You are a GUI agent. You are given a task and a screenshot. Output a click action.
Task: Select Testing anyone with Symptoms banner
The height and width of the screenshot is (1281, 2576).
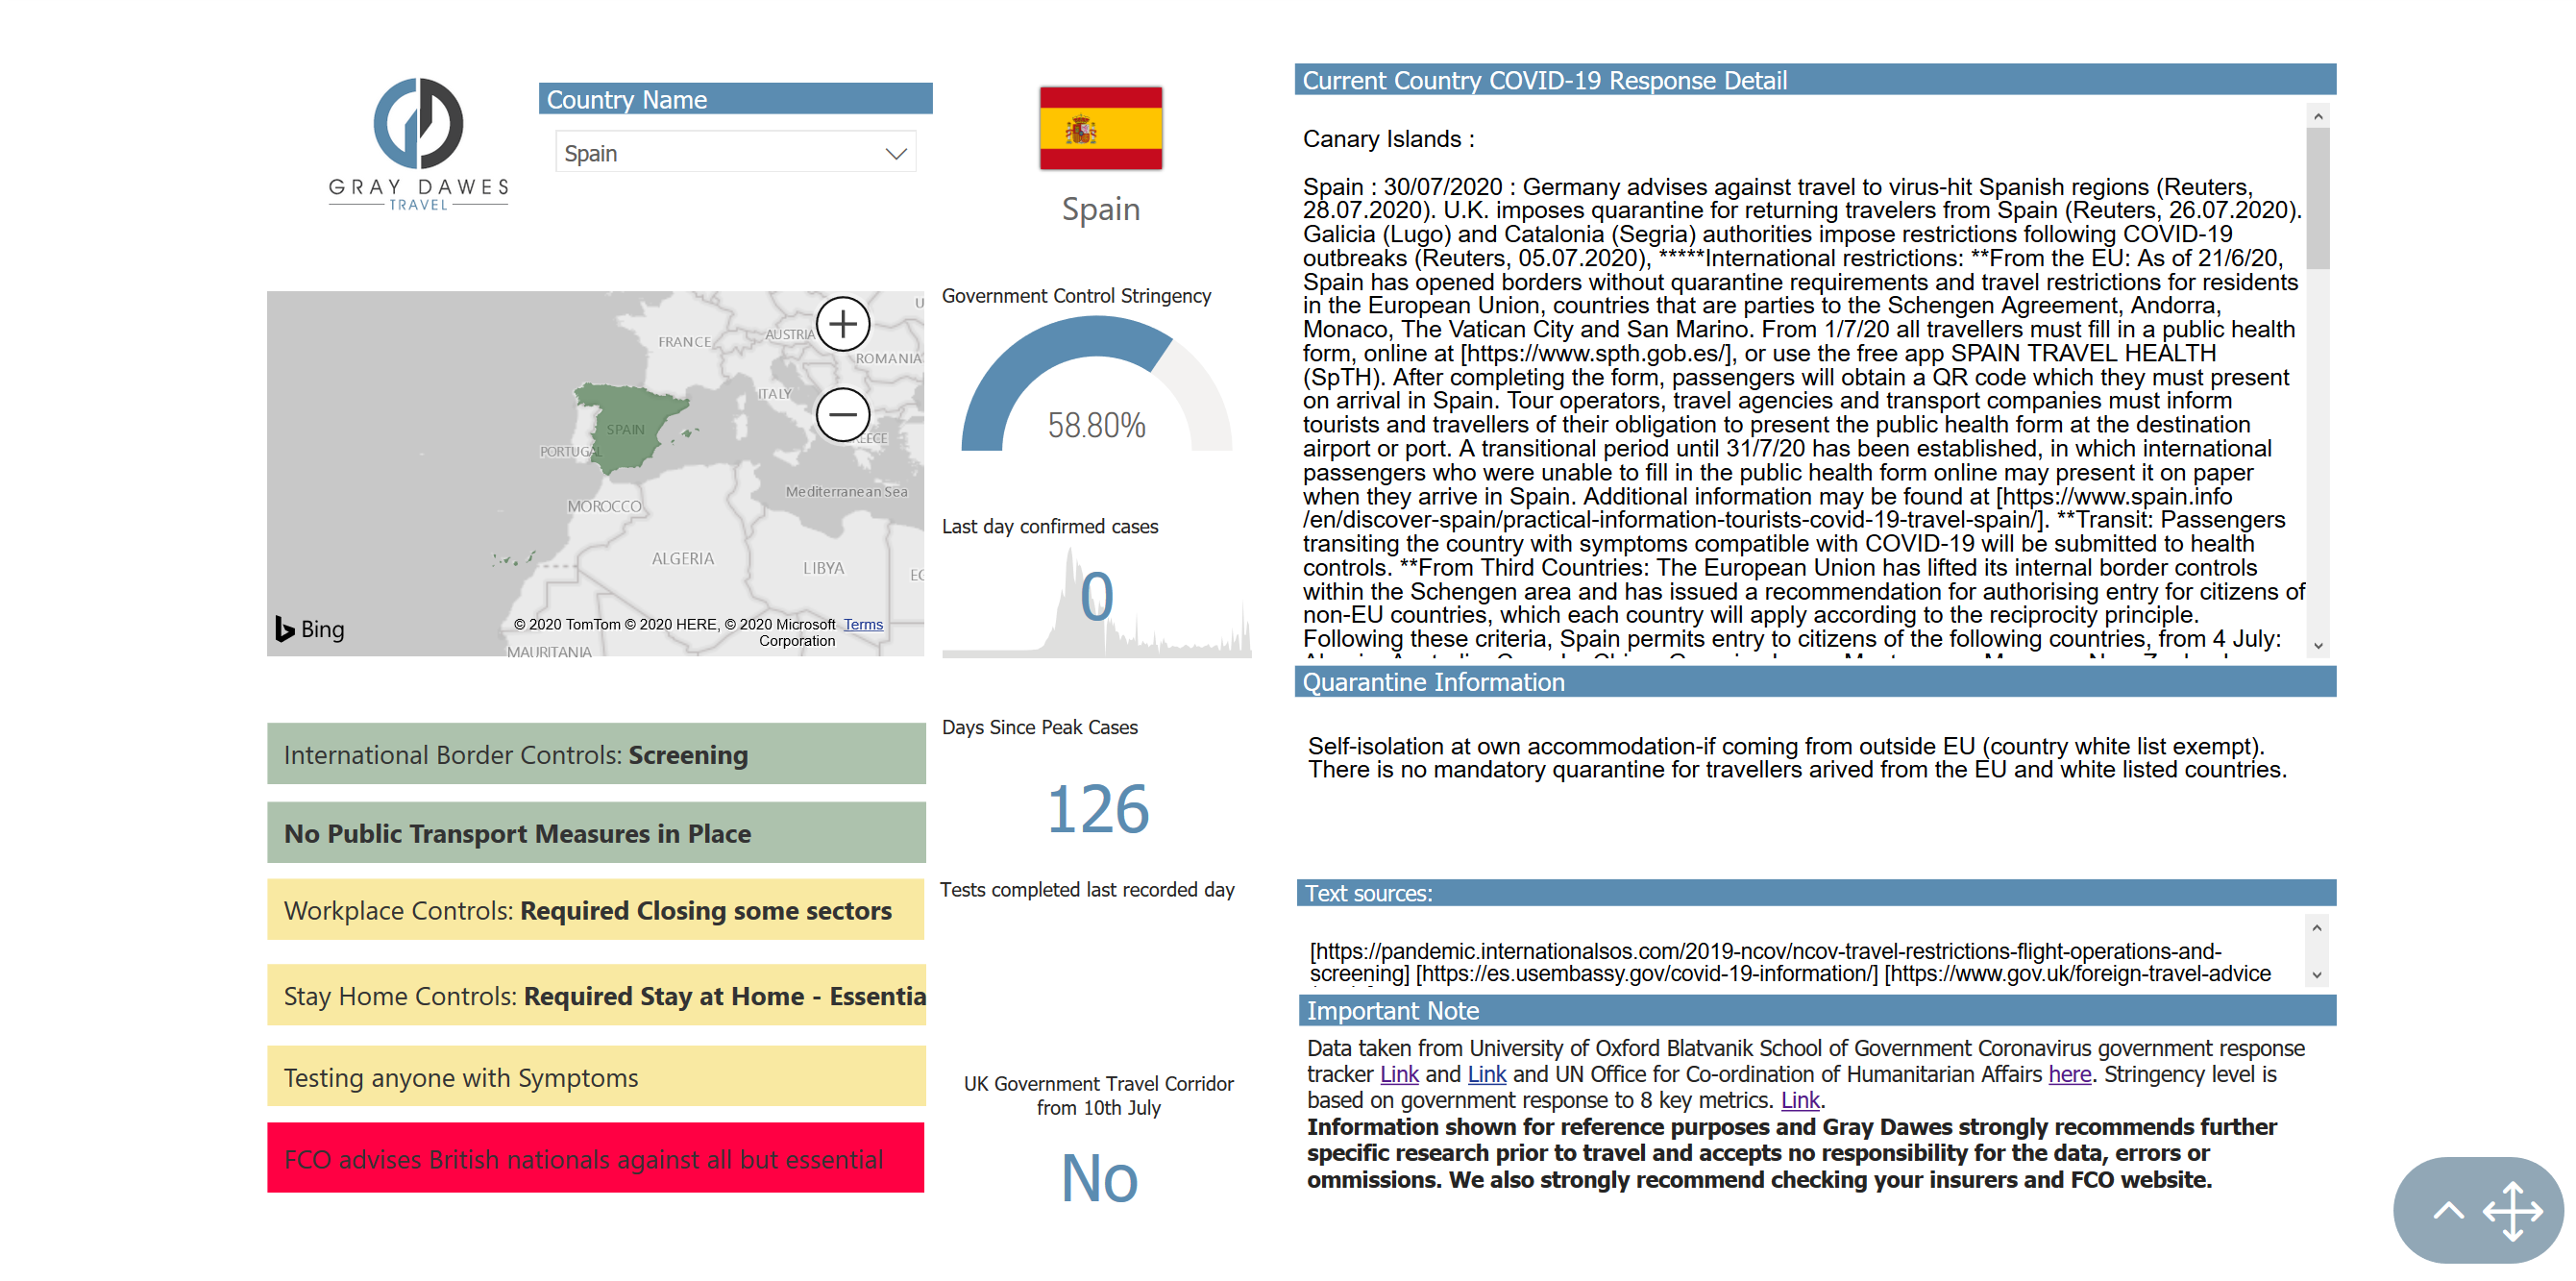(596, 1077)
